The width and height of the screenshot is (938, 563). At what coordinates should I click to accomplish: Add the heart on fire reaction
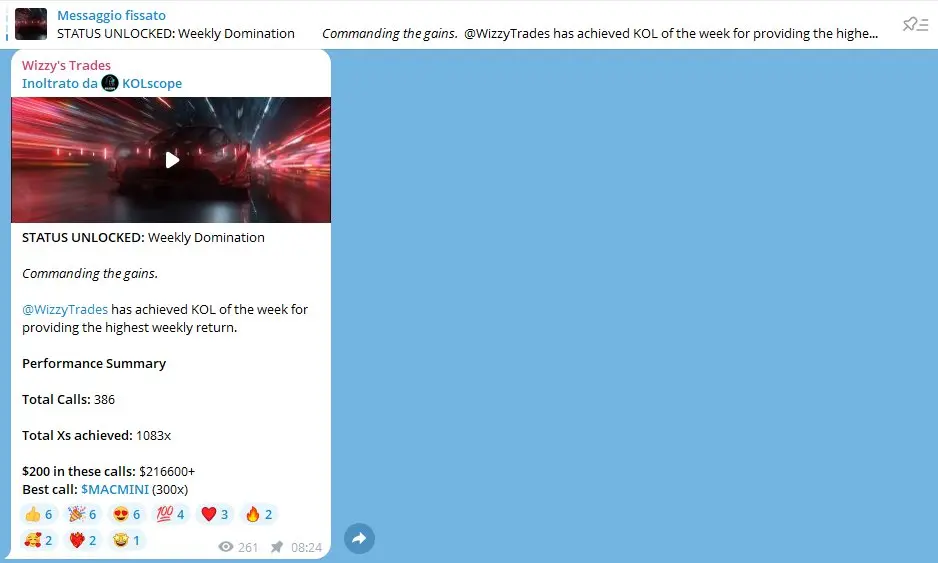[83, 541]
